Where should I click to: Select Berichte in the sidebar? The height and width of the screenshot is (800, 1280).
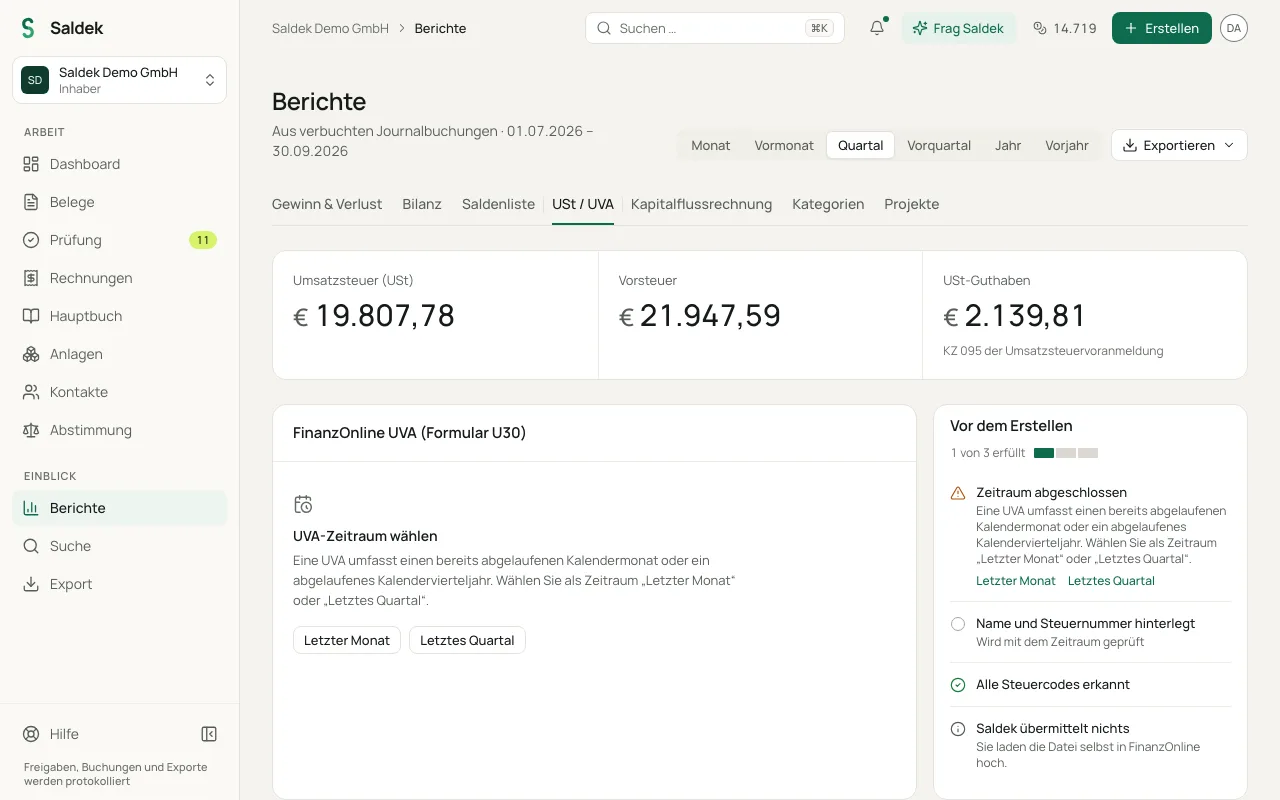119,508
